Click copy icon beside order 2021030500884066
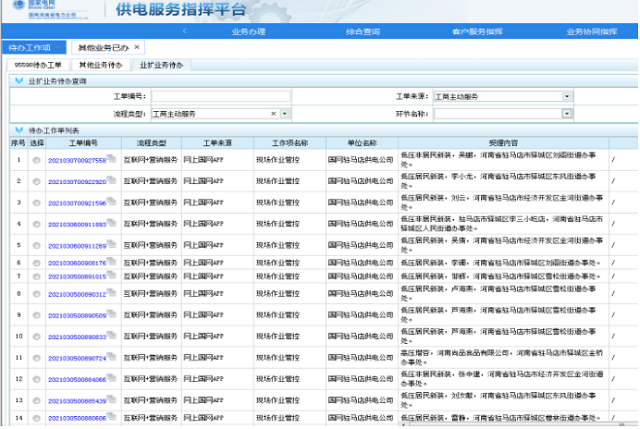 click(112, 379)
